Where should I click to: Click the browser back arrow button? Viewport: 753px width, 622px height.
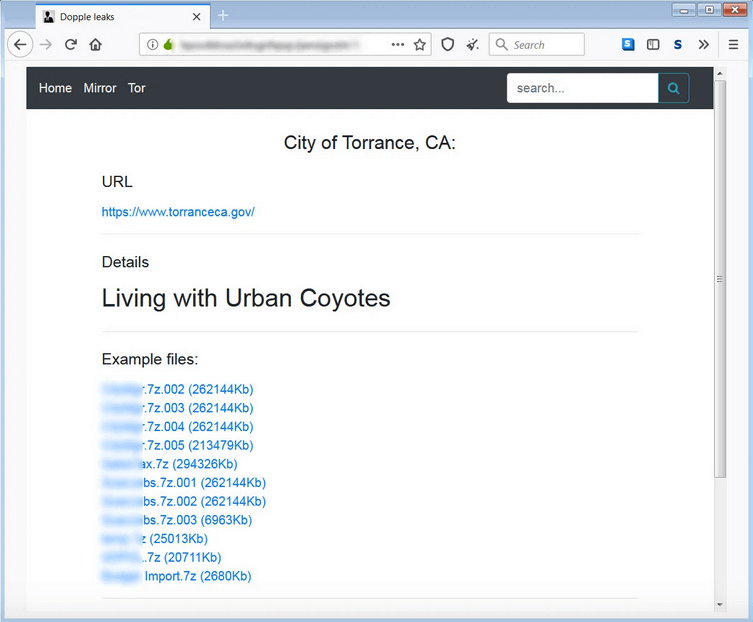click(x=20, y=44)
